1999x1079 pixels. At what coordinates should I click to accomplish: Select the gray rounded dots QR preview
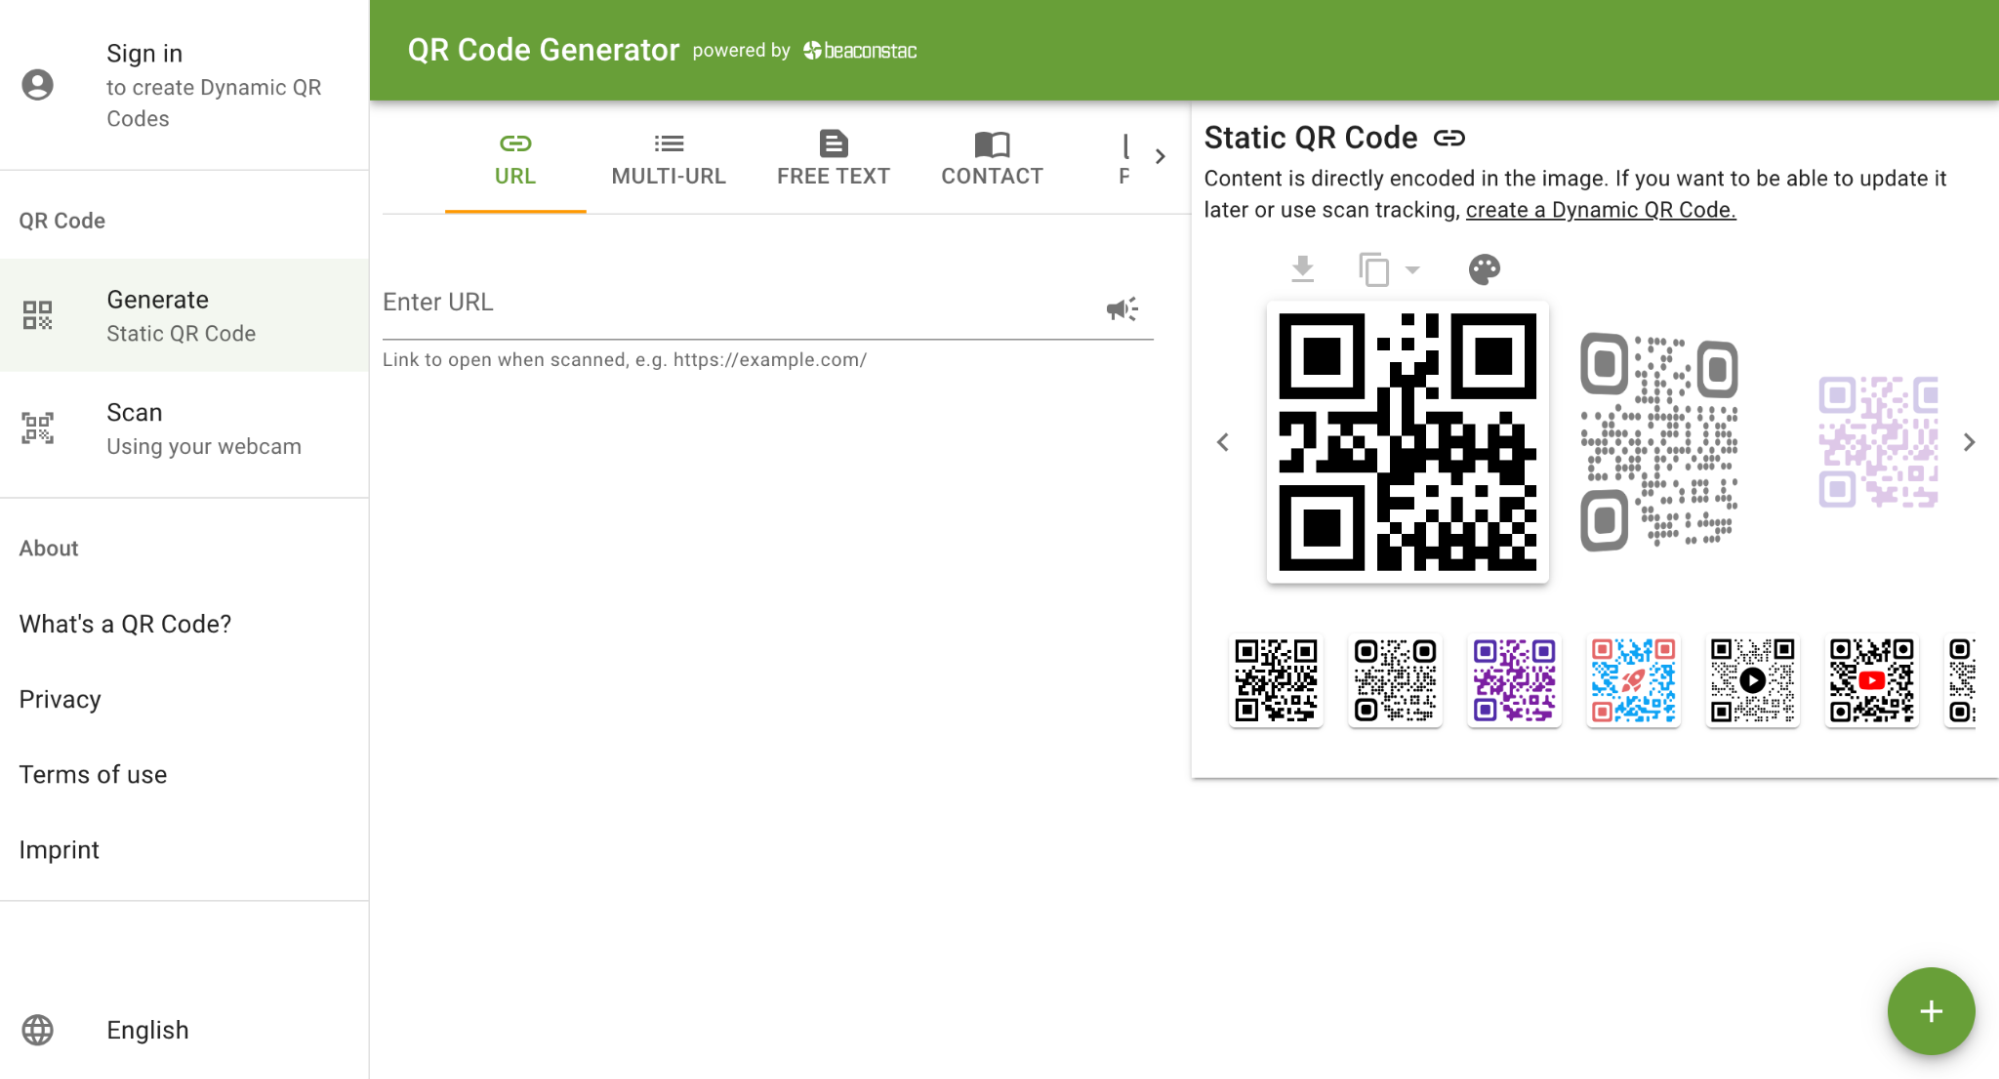[x=1659, y=442]
